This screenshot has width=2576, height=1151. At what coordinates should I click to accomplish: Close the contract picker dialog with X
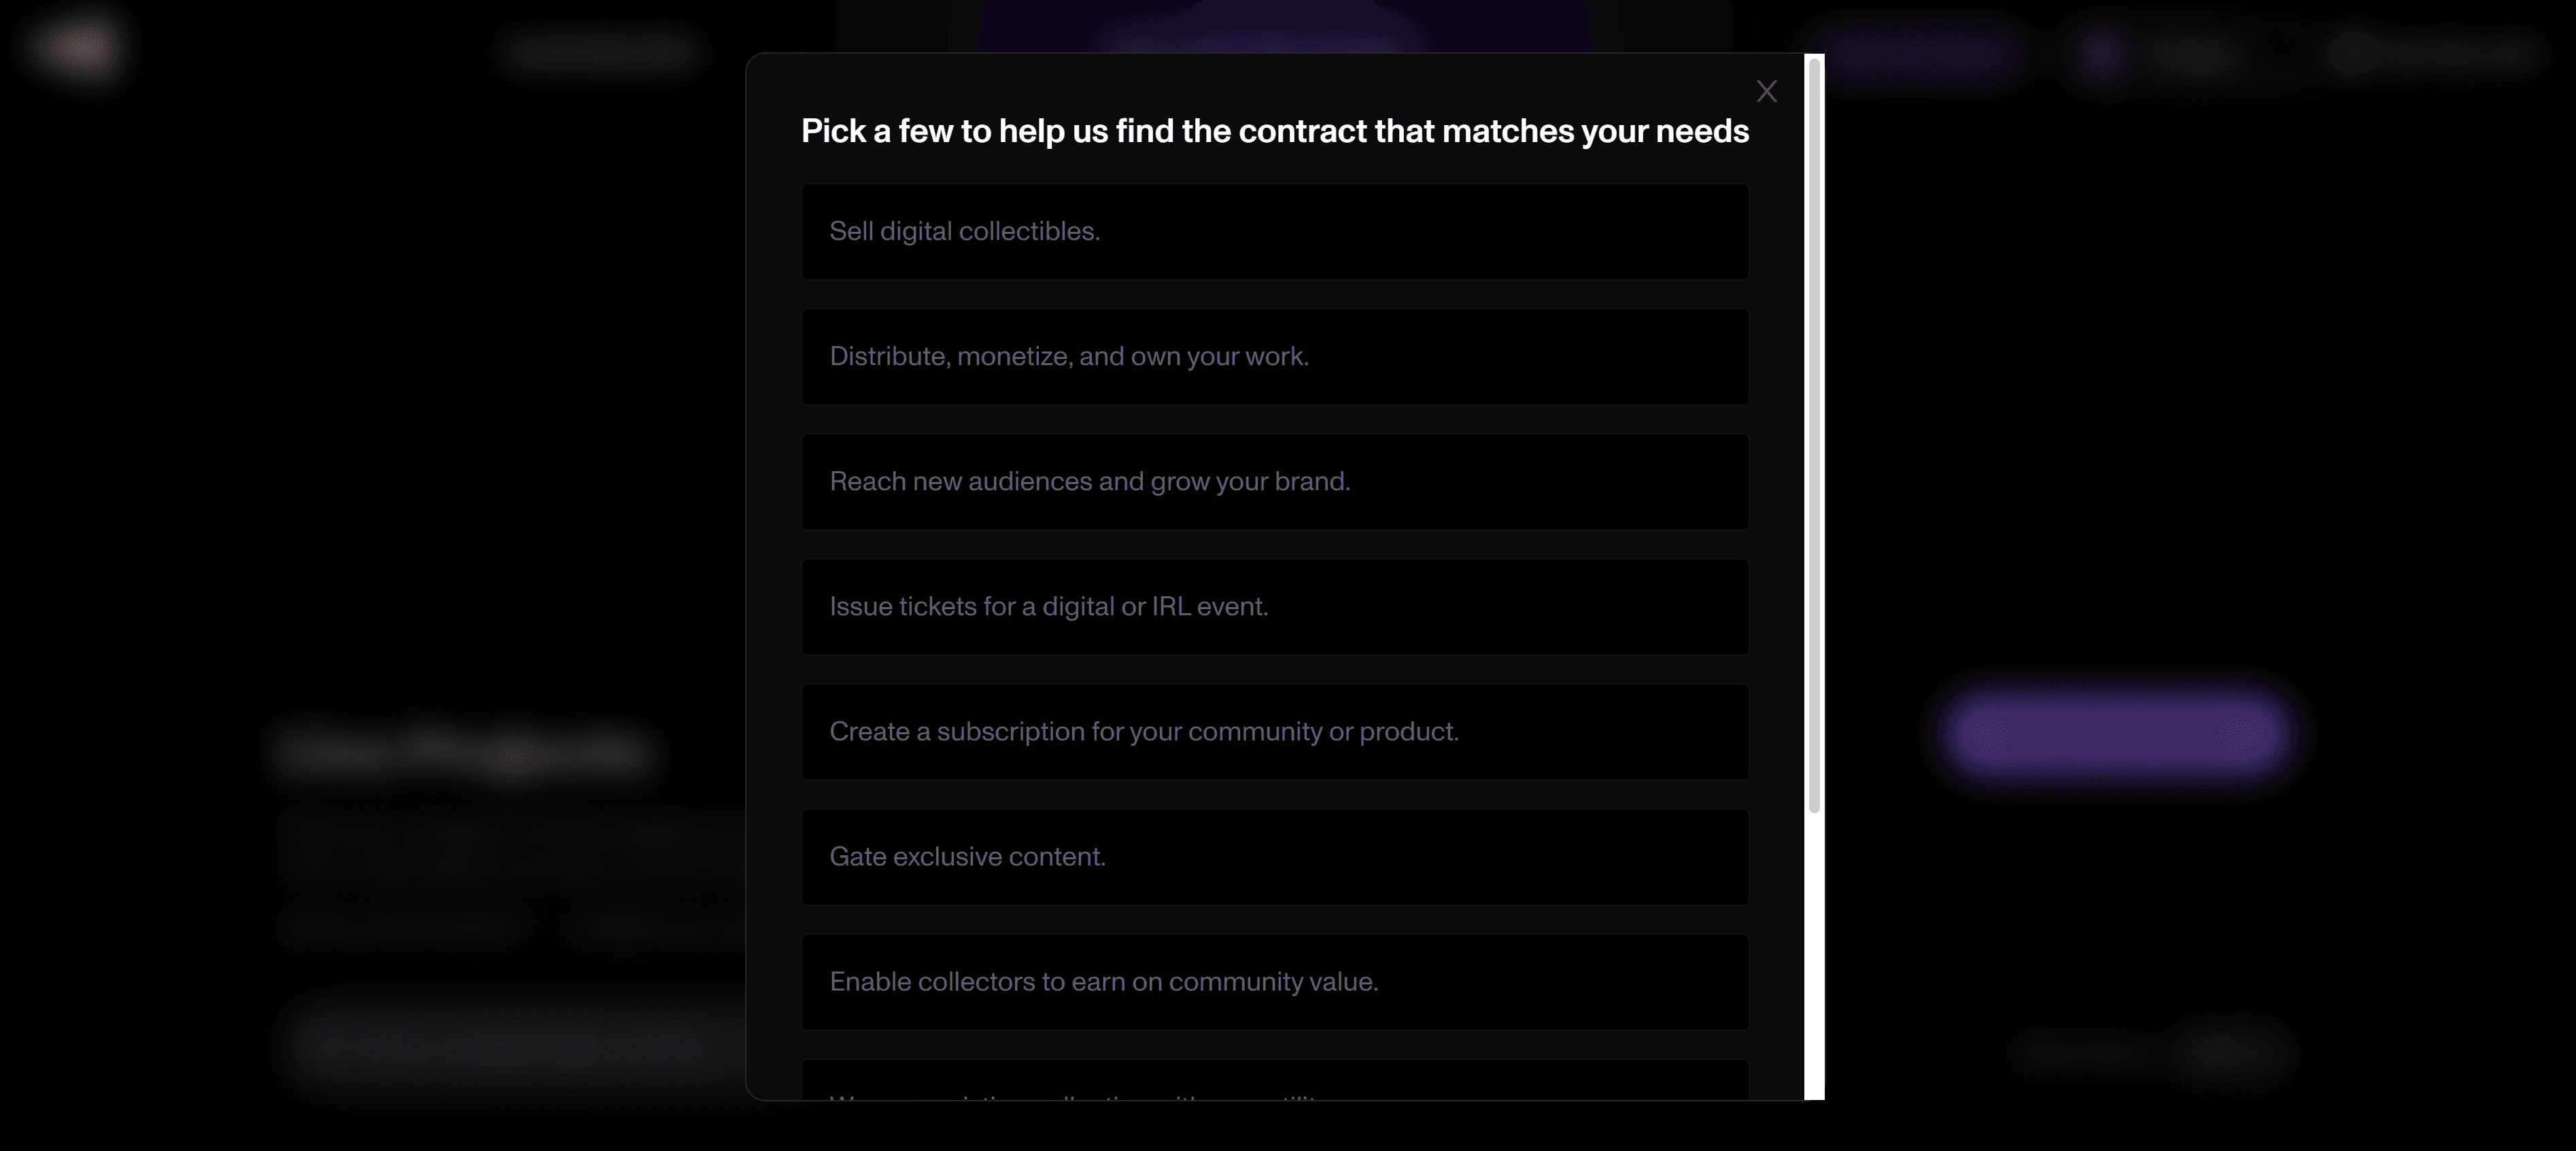[1766, 91]
